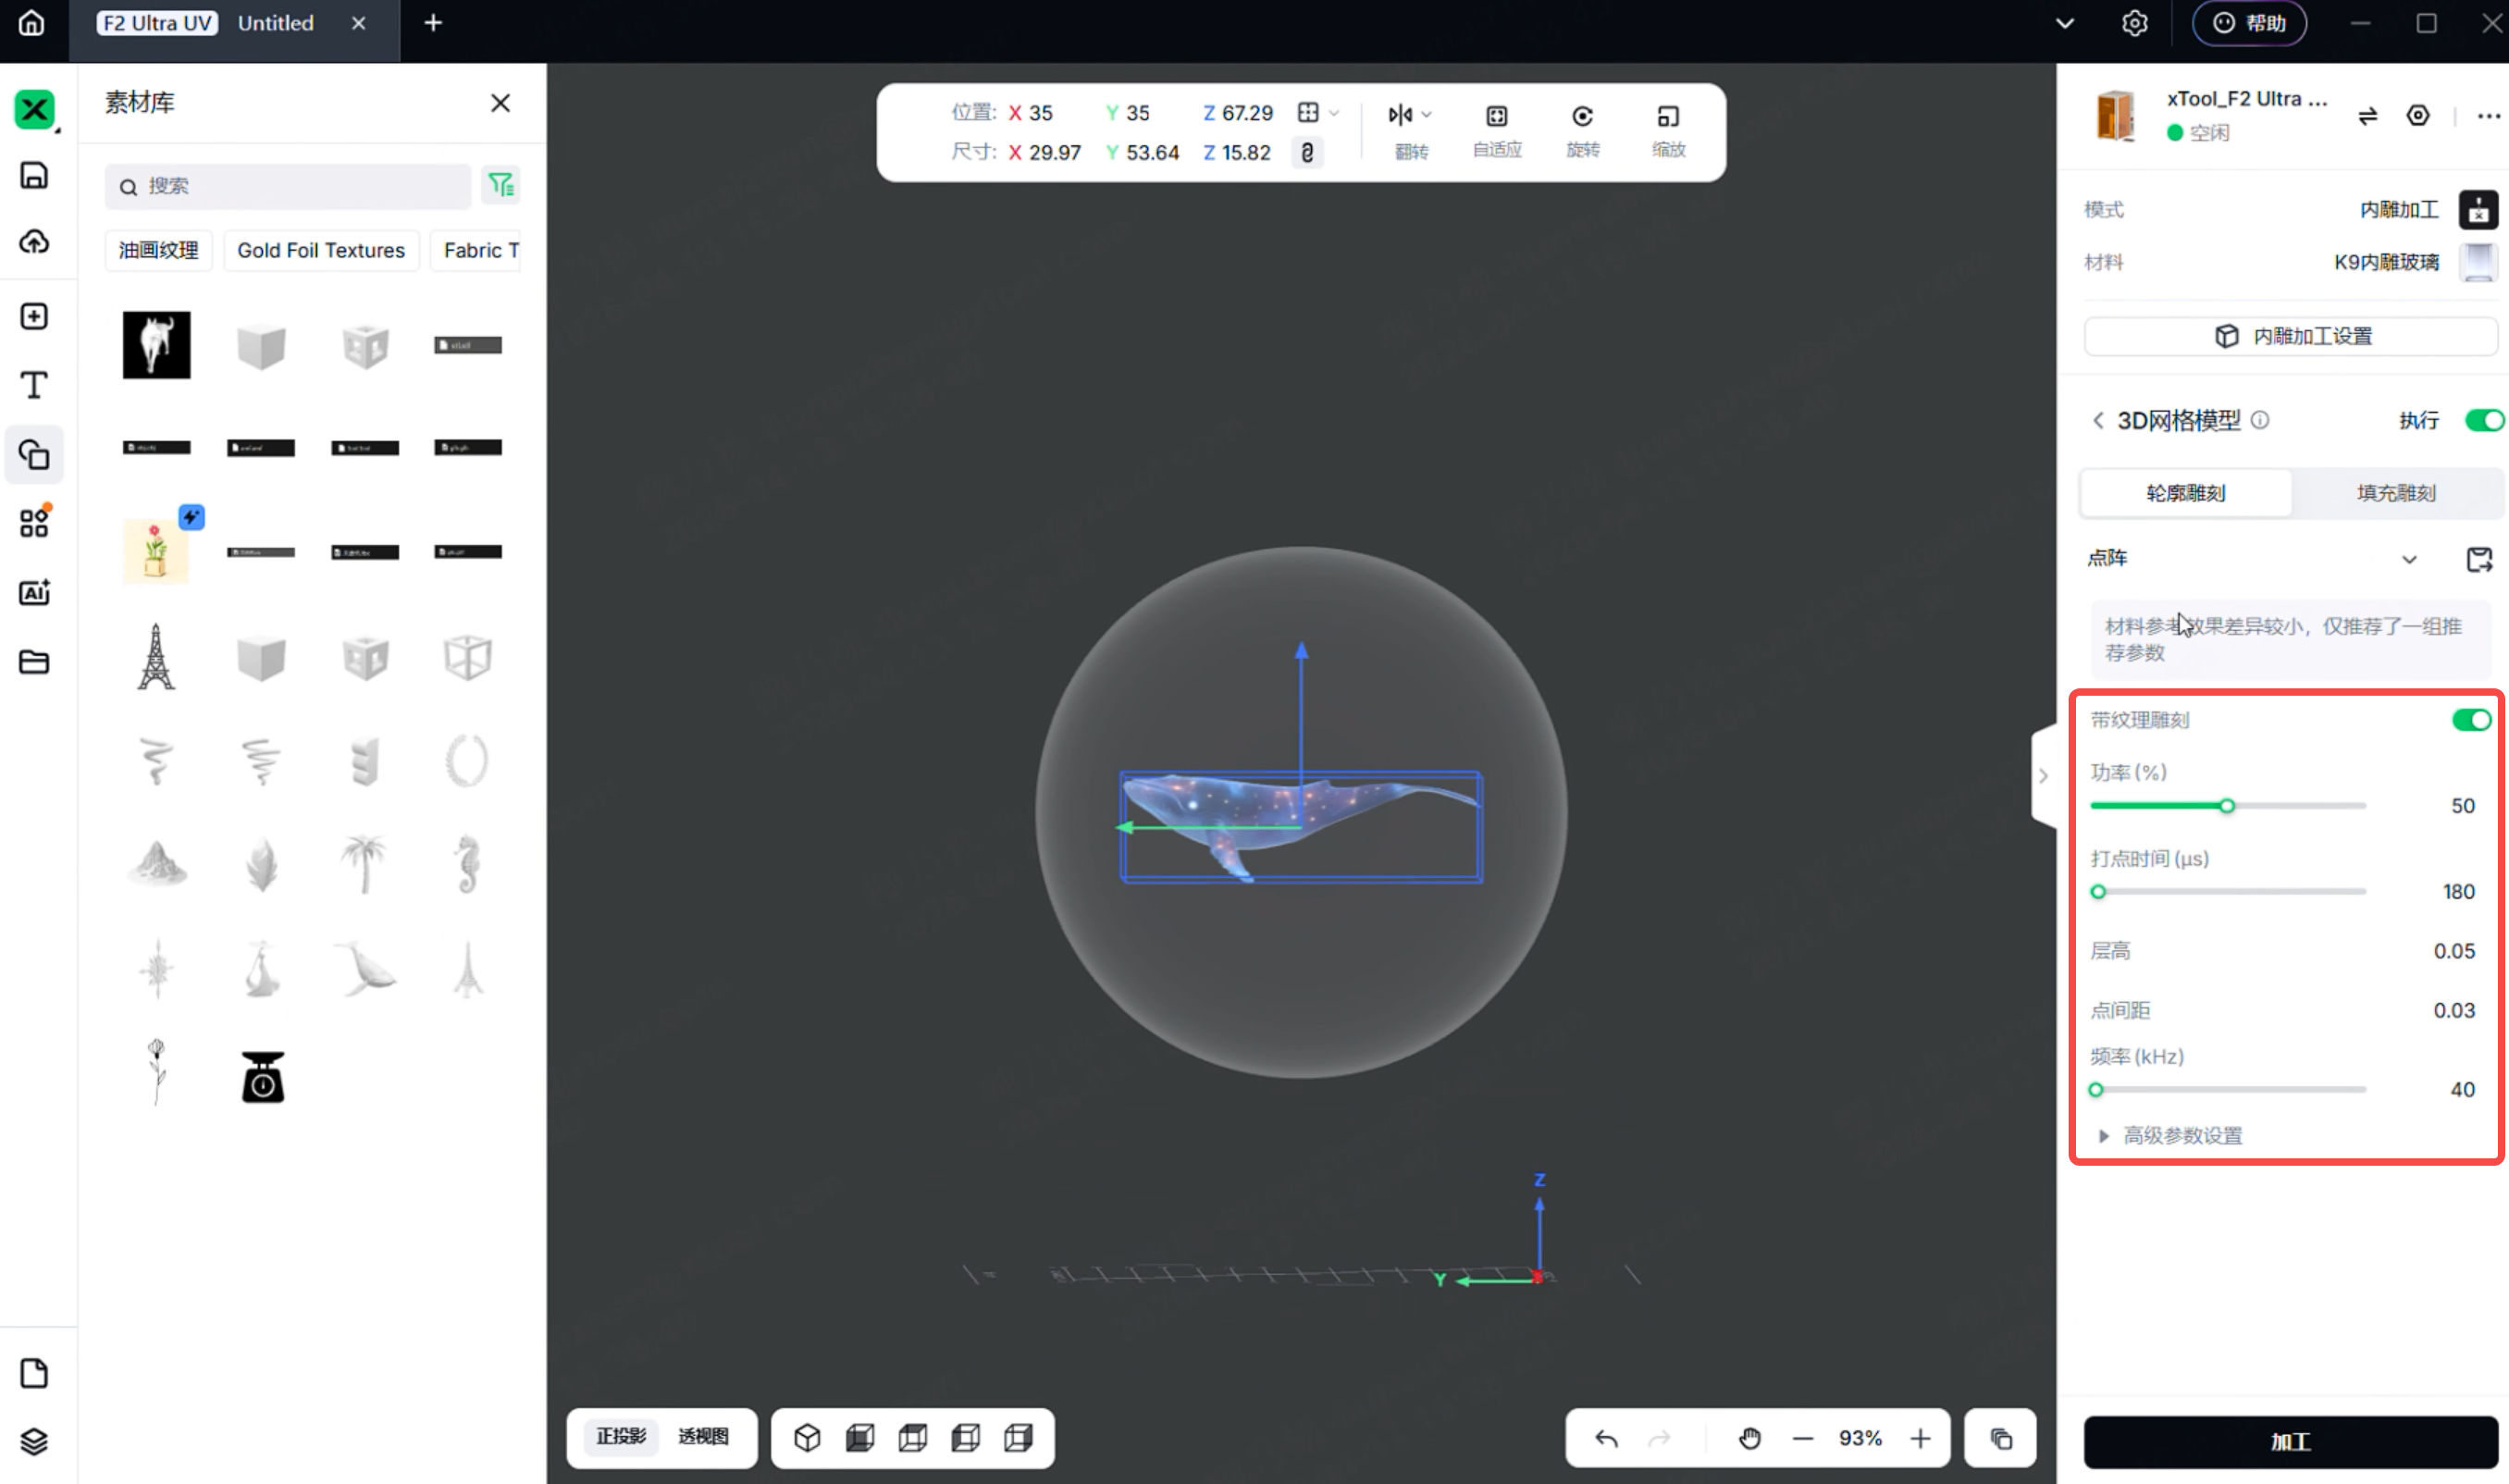This screenshot has height=1484, width=2509.
Task: Zoom in with the plus icon
Action: (x=1920, y=1438)
